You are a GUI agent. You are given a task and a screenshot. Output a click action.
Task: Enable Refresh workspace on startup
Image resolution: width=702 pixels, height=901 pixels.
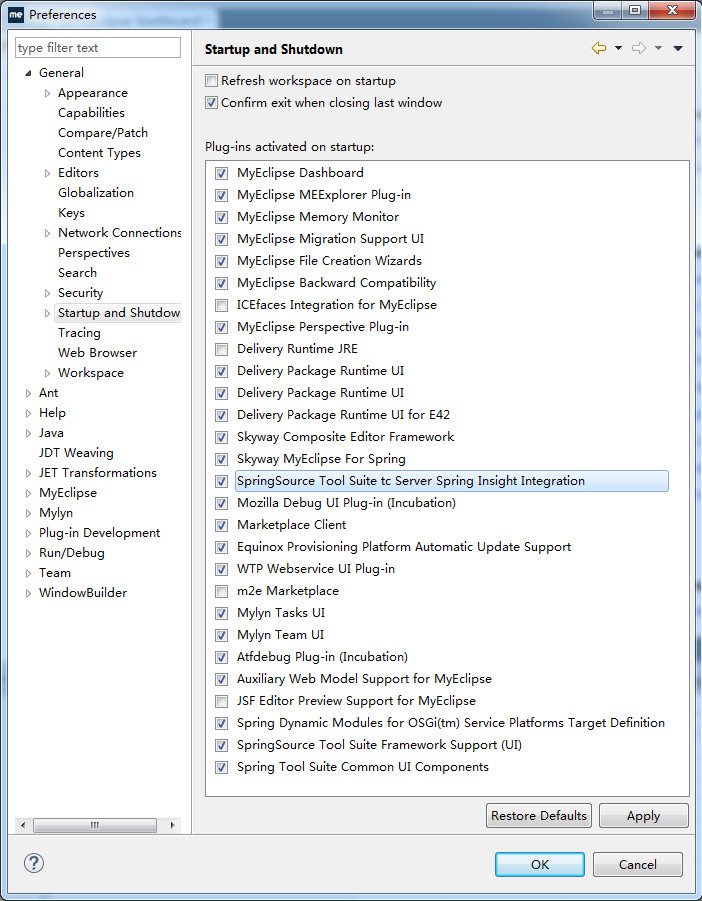pos(211,80)
